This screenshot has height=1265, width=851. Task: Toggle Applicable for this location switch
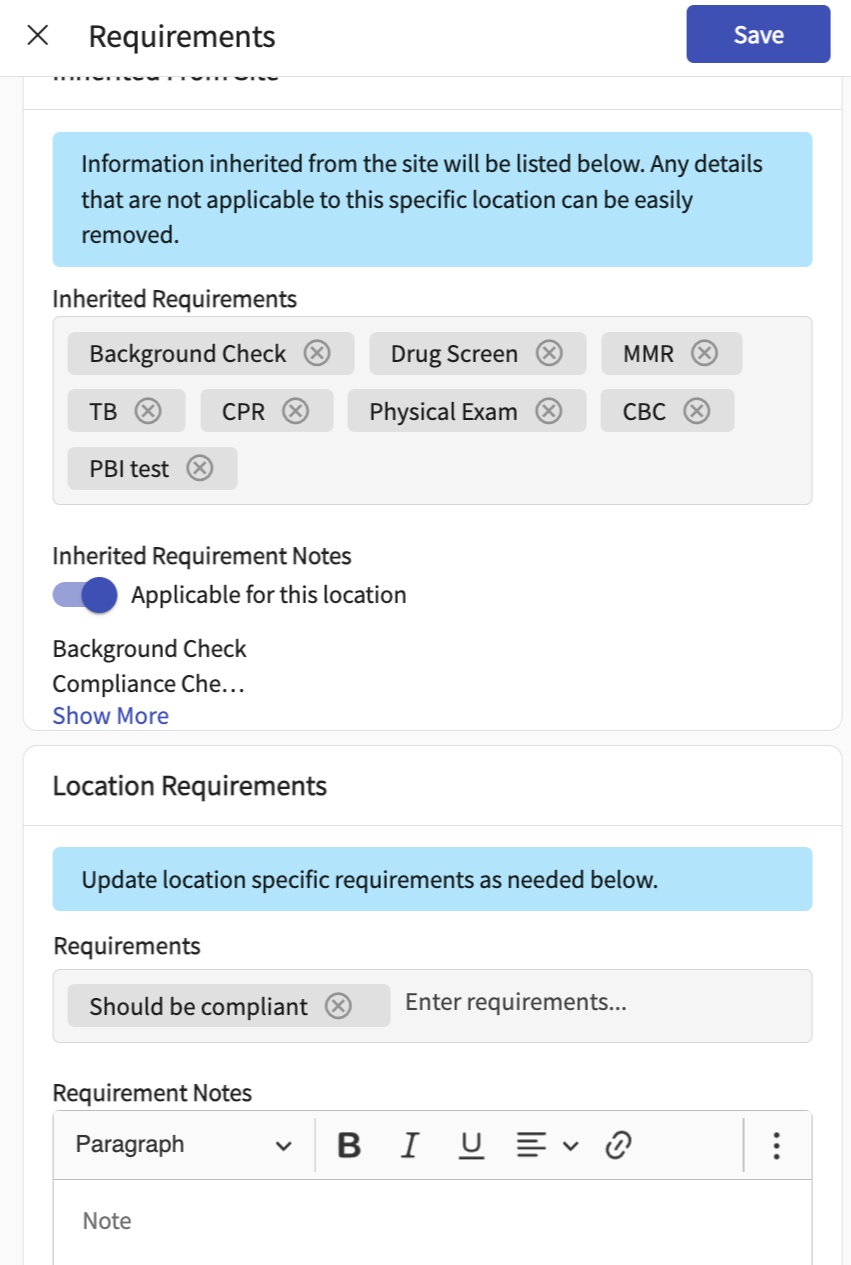(86, 595)
